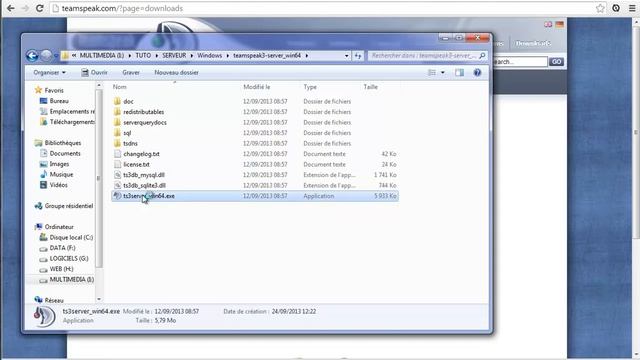
Task: Click the GO button on the website
Action: coord(556,62)
